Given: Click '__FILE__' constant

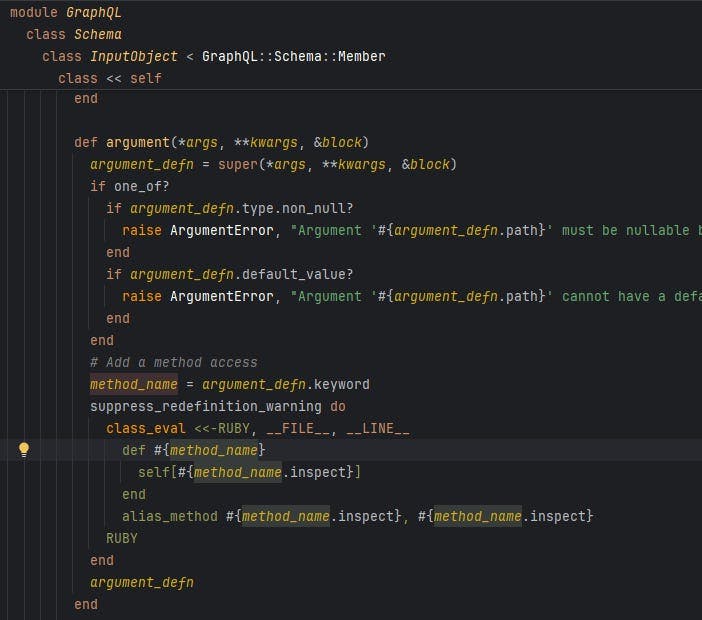Looking at the screenshot, I should click(x=298, y=428).
